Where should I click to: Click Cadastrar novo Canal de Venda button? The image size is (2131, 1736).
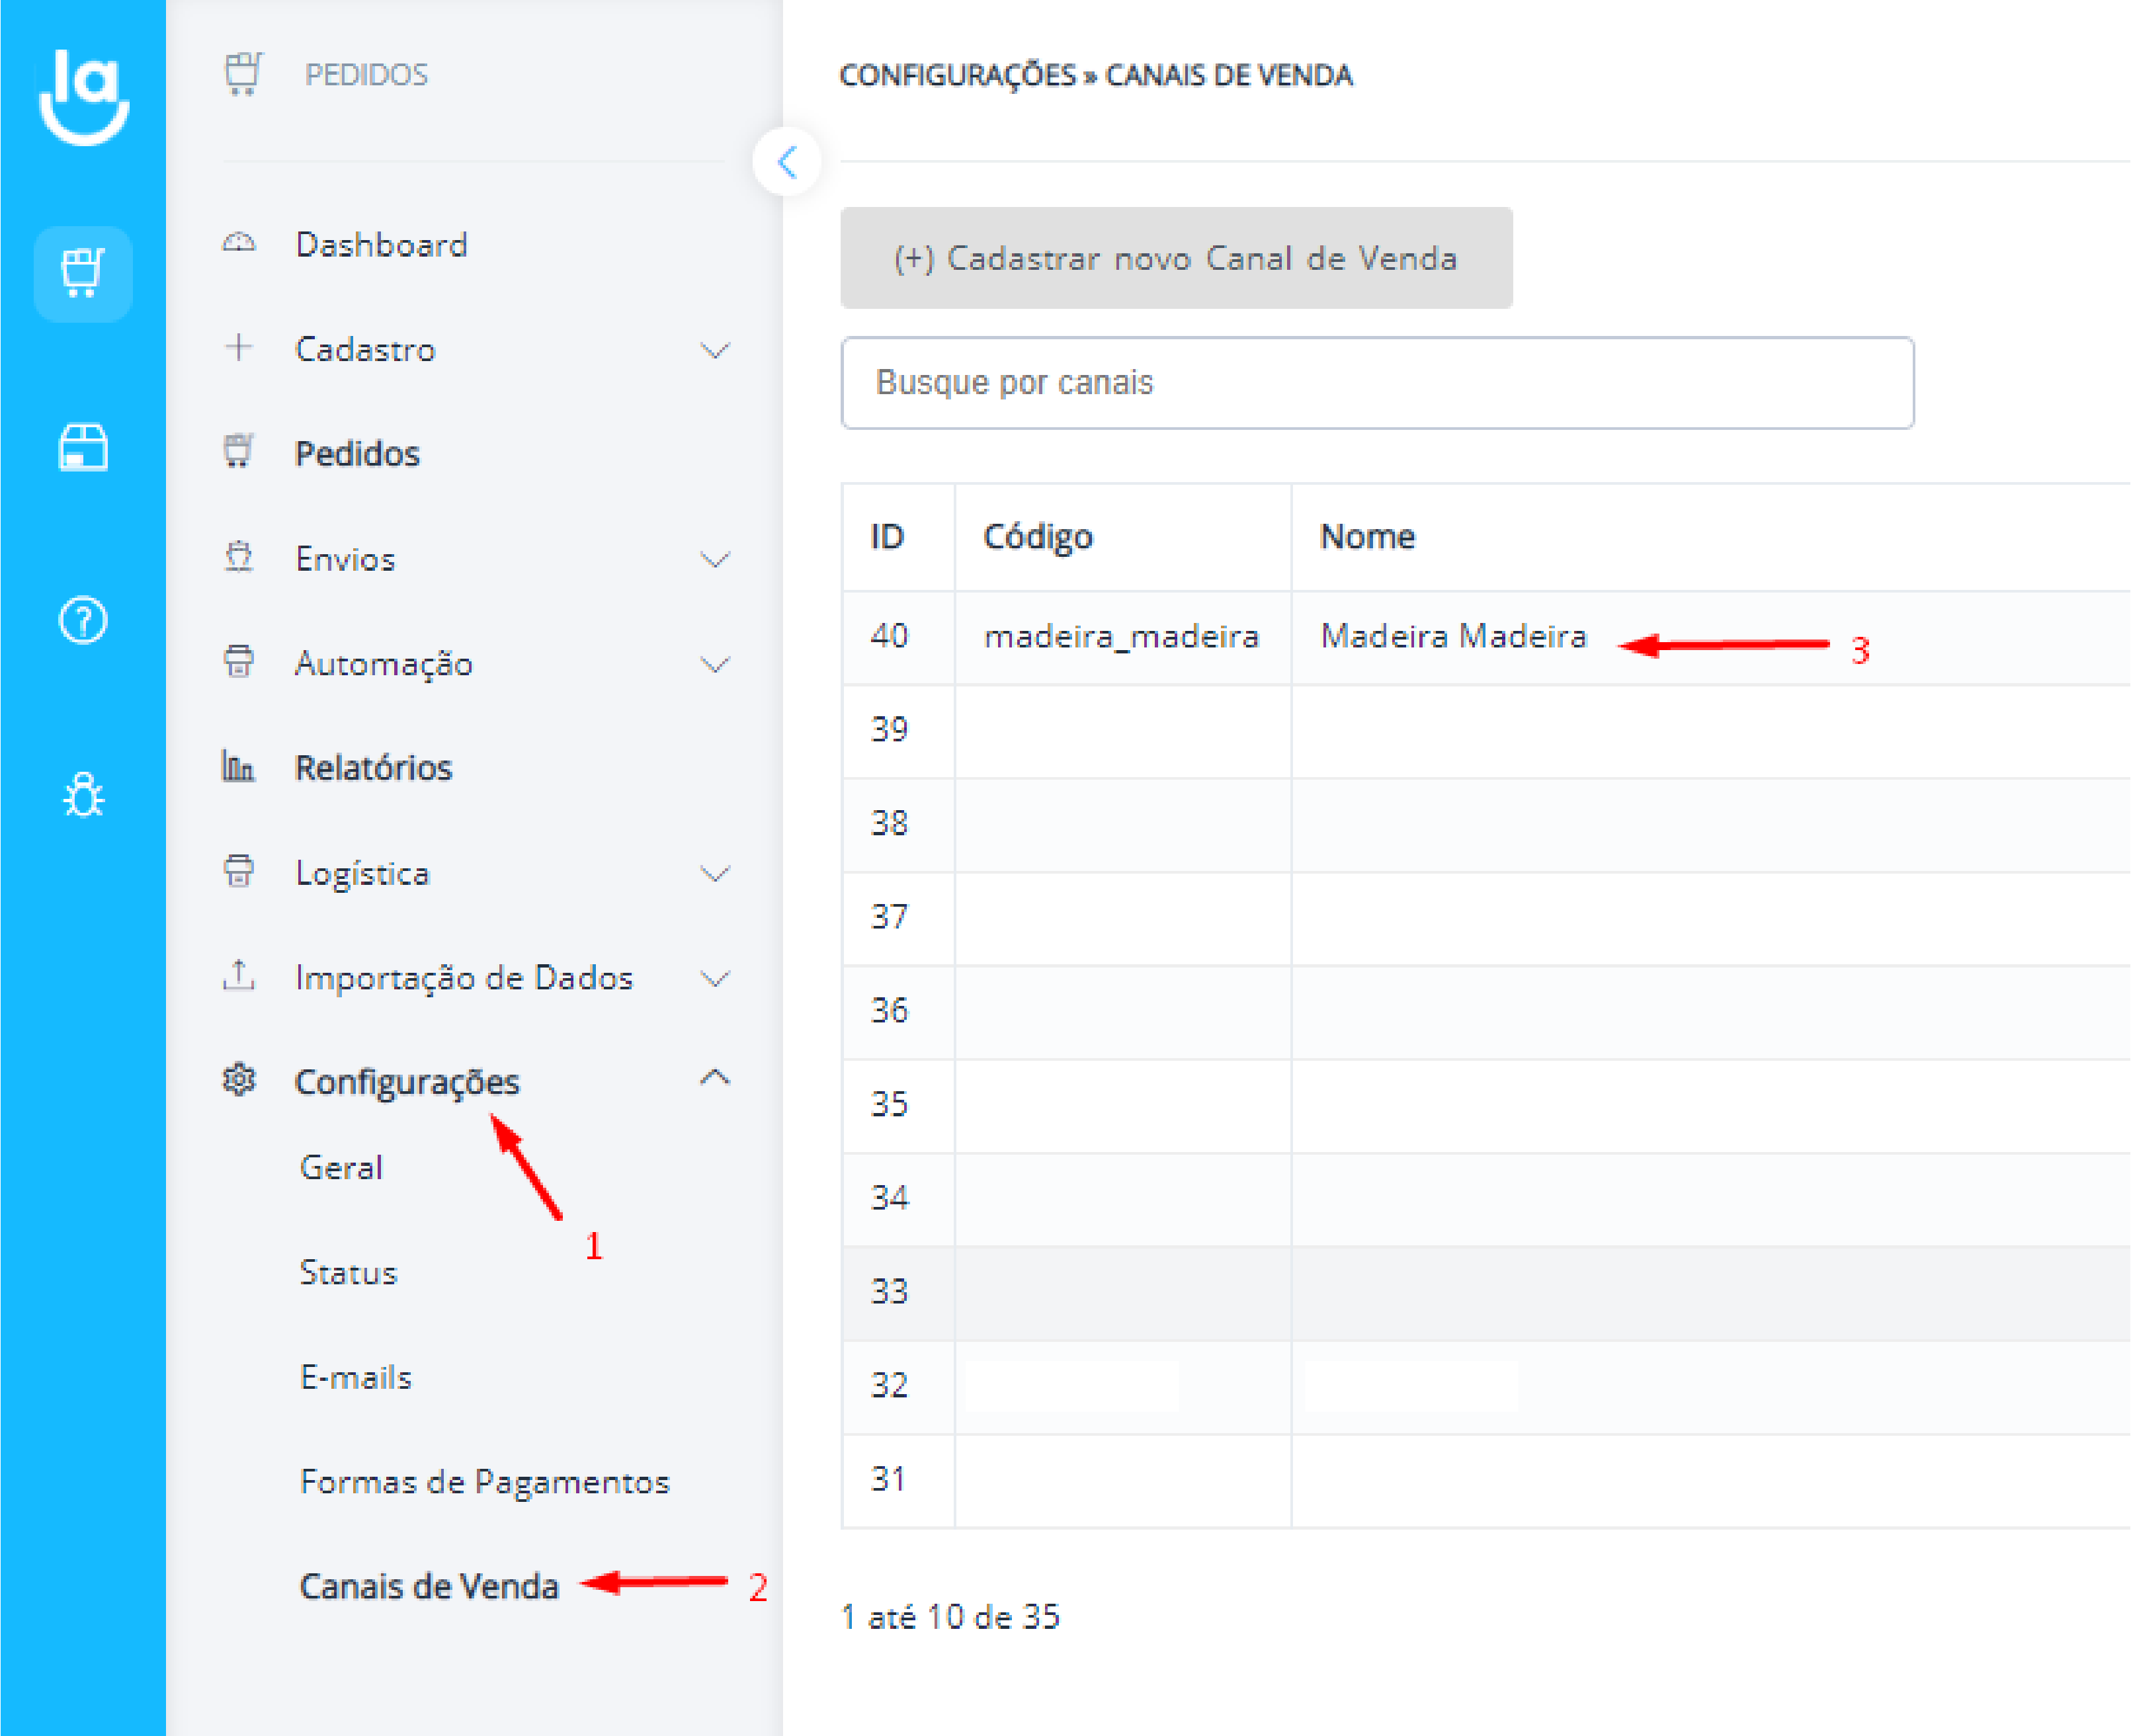coord(1176,258)
